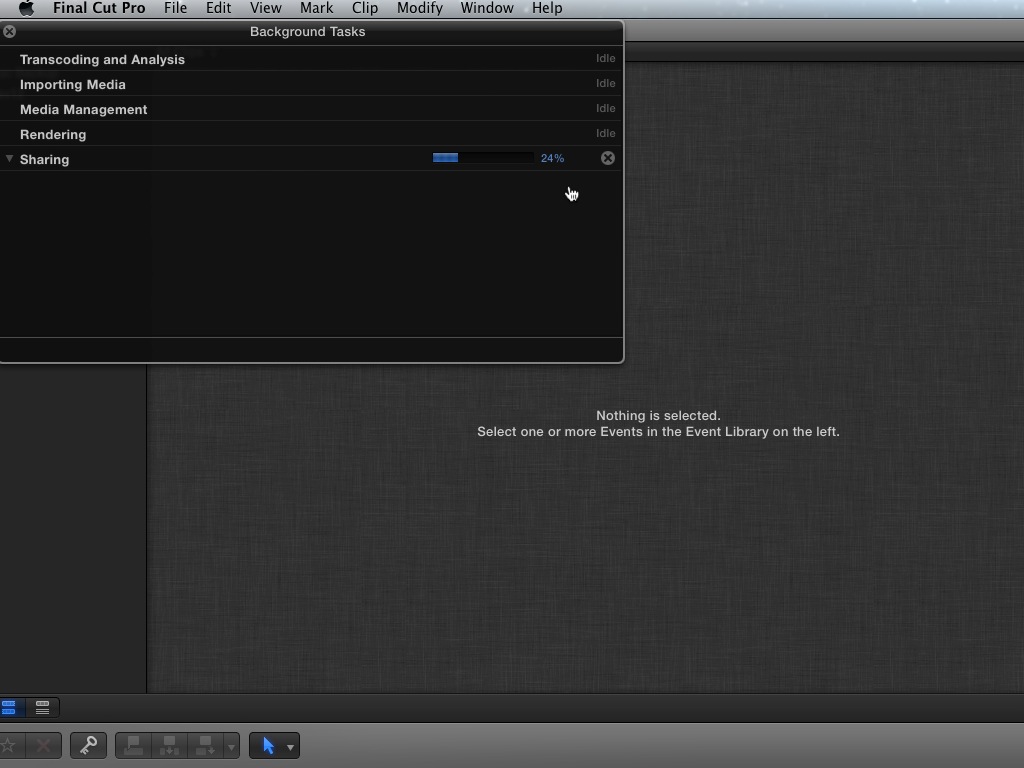This screenshot has height=768, width=1024.
Task: Click 'Select one or more Events' hint text
Action: [658, 432]
